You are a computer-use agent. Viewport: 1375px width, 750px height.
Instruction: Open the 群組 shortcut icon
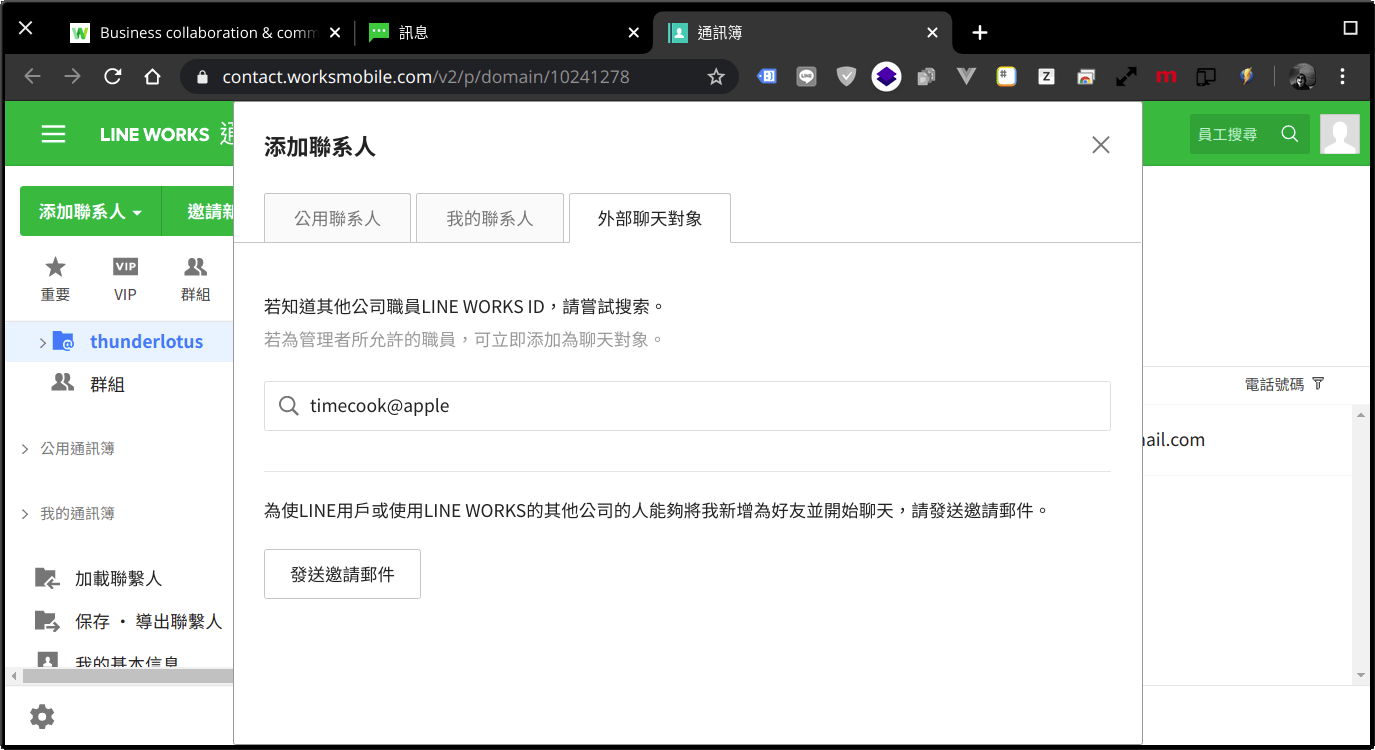tap(196, 279)
